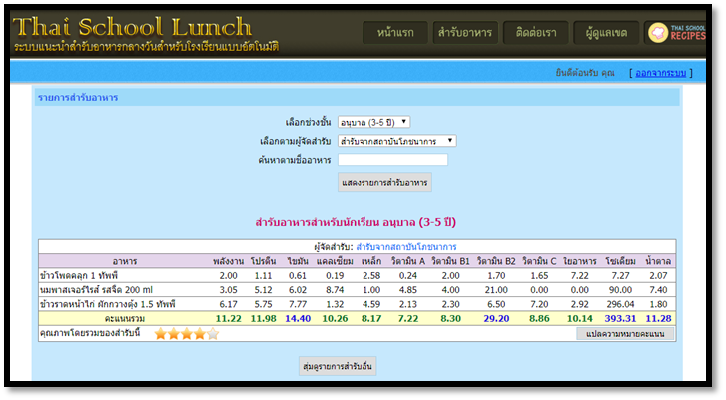Open the สำรับจากสถาบันโภชนาการ link in table header
Viewport: 726px width, 400px height.
click(x=406, y=247)
